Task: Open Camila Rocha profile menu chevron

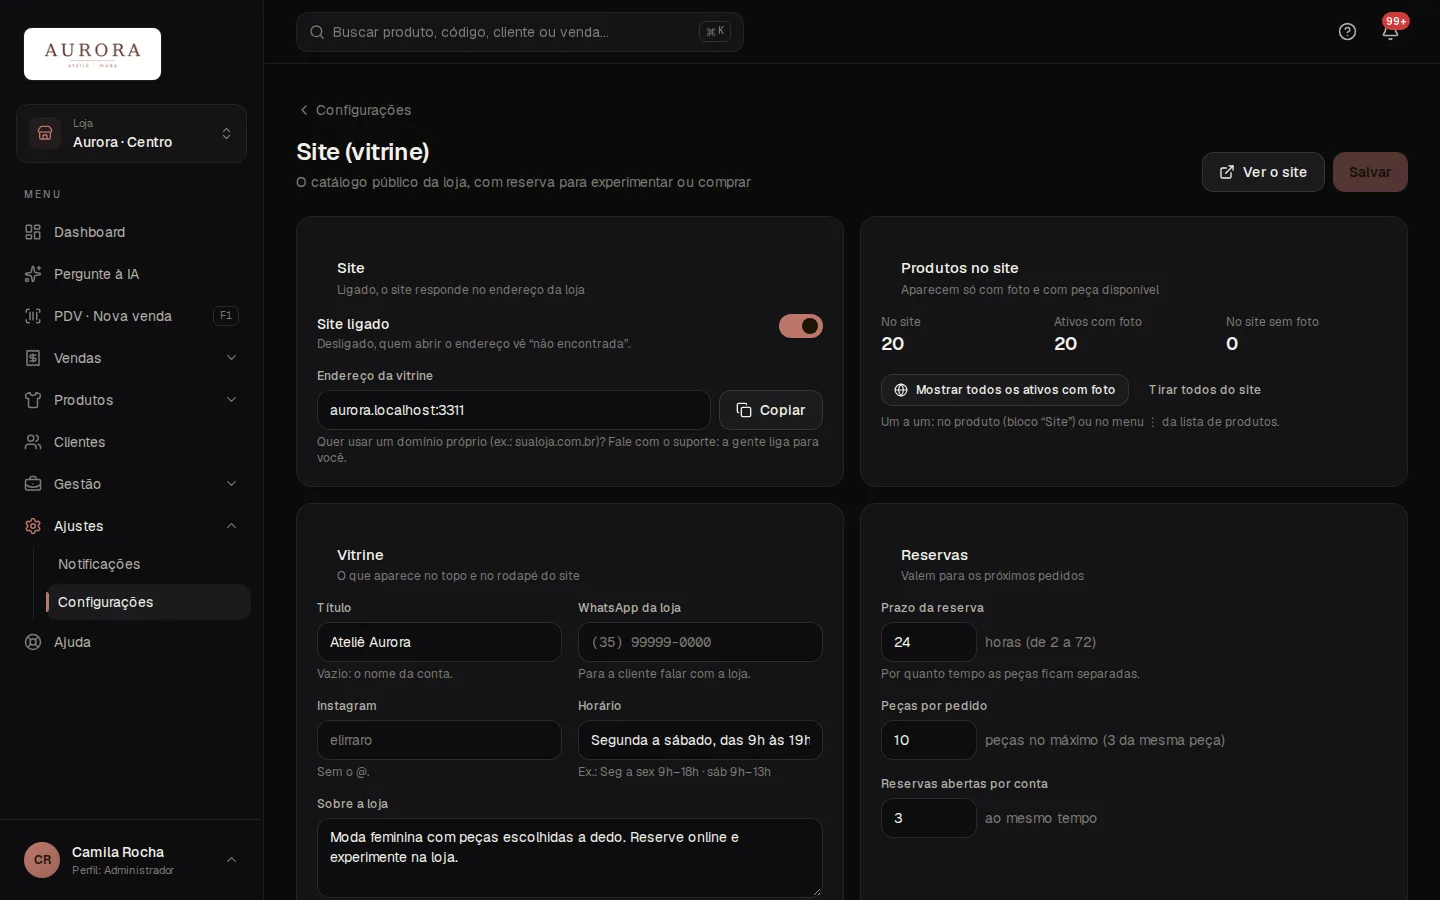Action: (231, 860)
